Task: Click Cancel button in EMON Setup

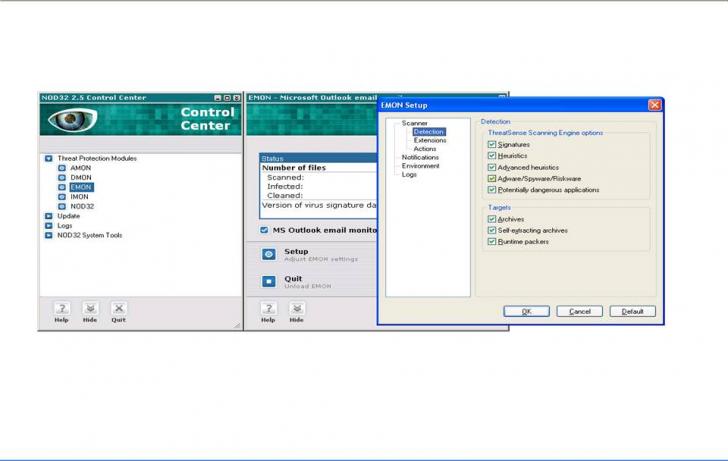Action: pyautogui.click(x=580, y=312)
